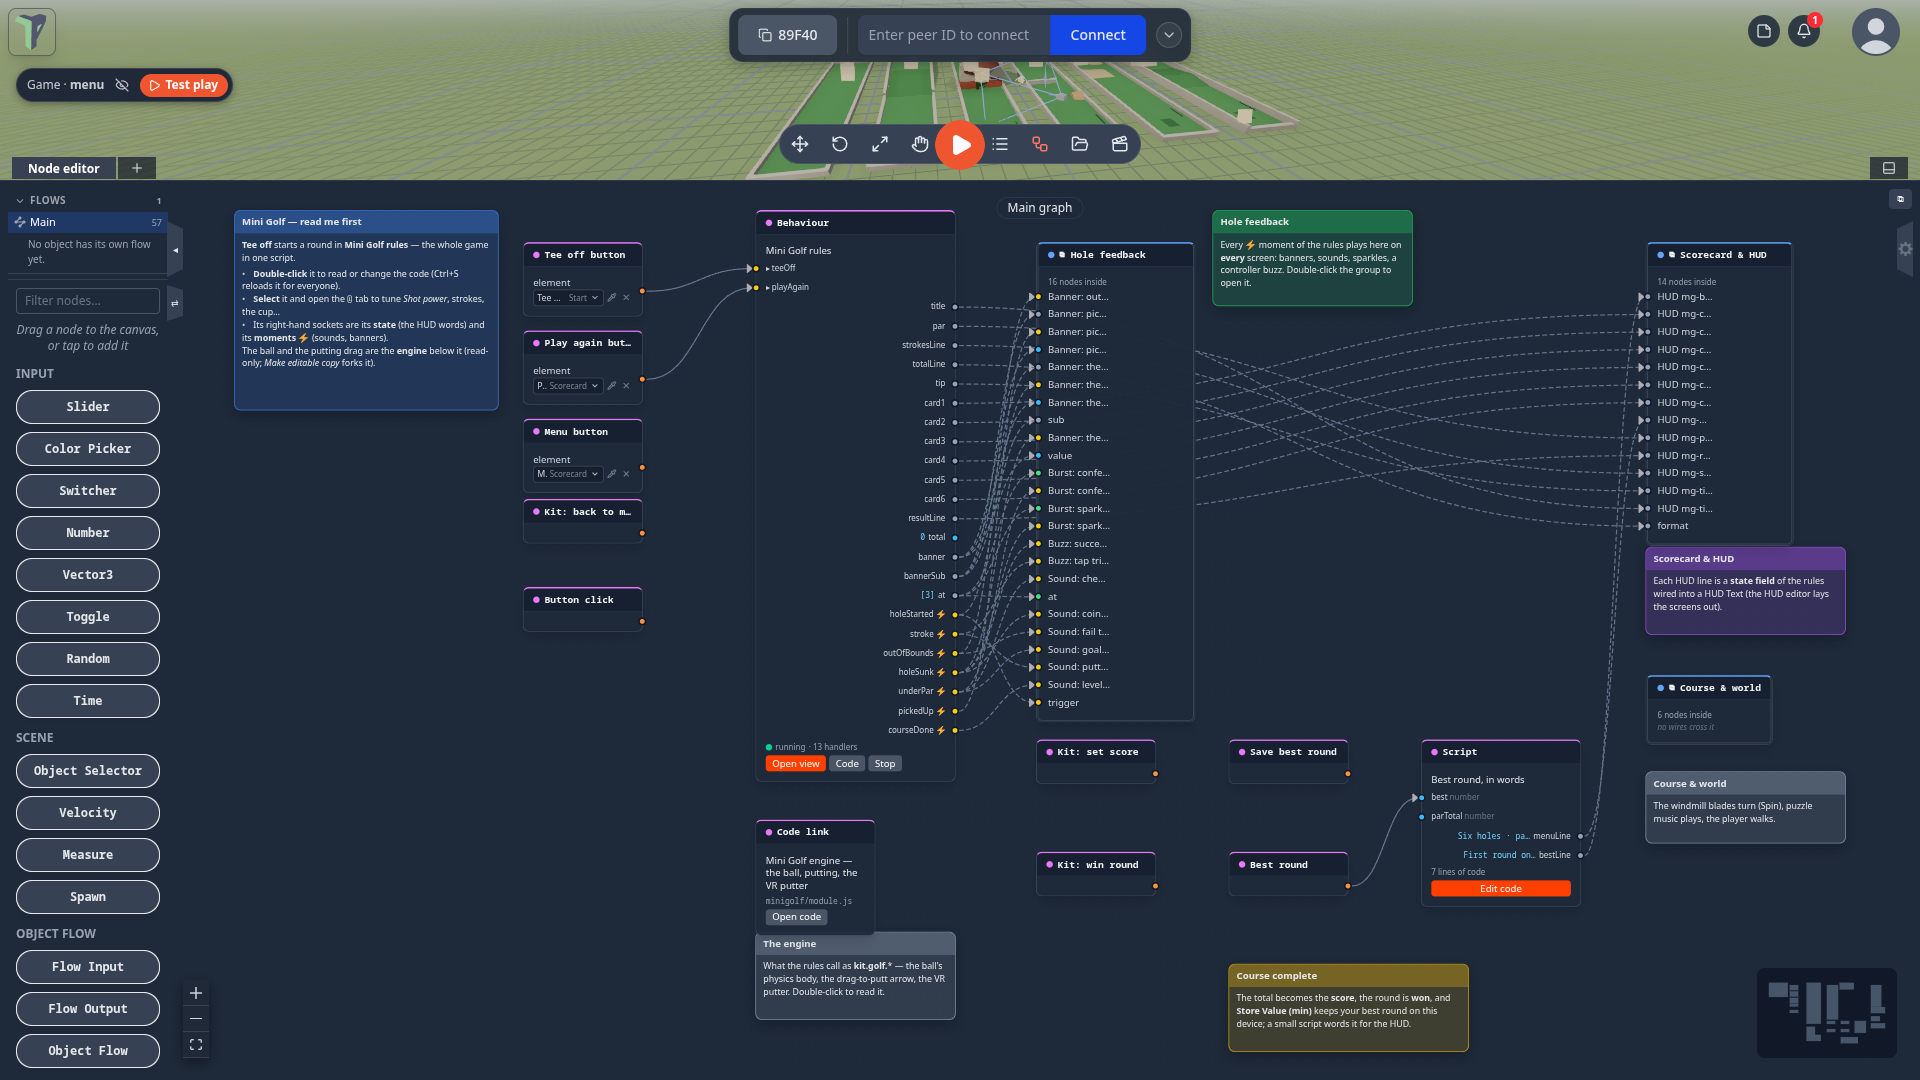Image resolution: width=1920 pixels, height=1080 pixels.
Task: Add a Switcher input node
Action: (x=88, y=491)
